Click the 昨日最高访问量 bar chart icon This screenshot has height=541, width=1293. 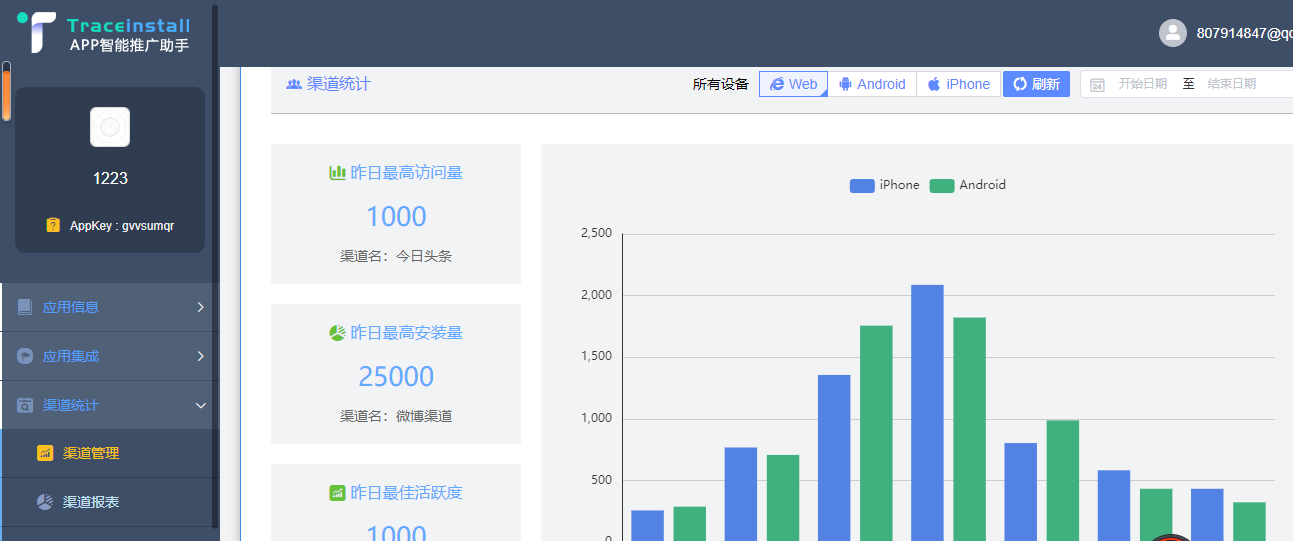(337, 172)
